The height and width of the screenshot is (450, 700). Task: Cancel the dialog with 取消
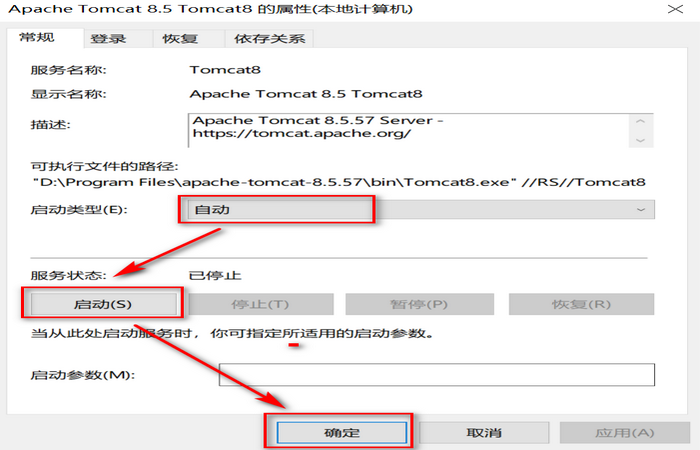pyautogui.click(x=484, y=433)
